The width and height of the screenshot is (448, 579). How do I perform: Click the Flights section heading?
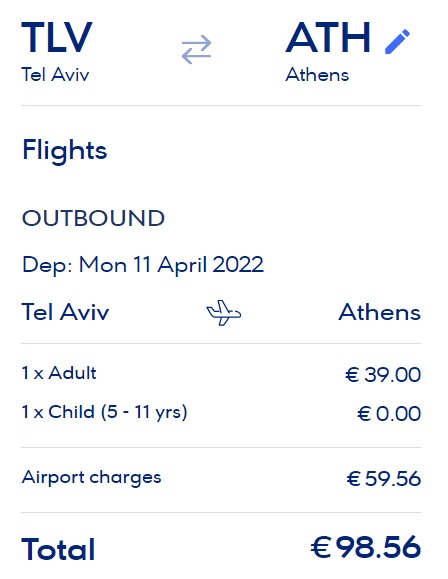[x=65, y=151]
